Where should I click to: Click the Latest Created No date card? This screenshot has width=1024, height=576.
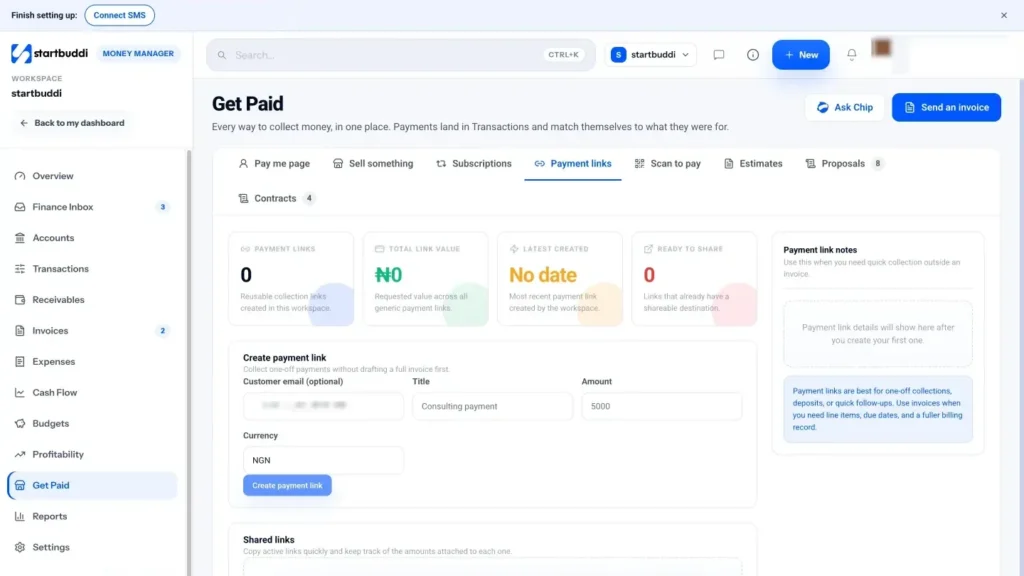coord(560,279)
